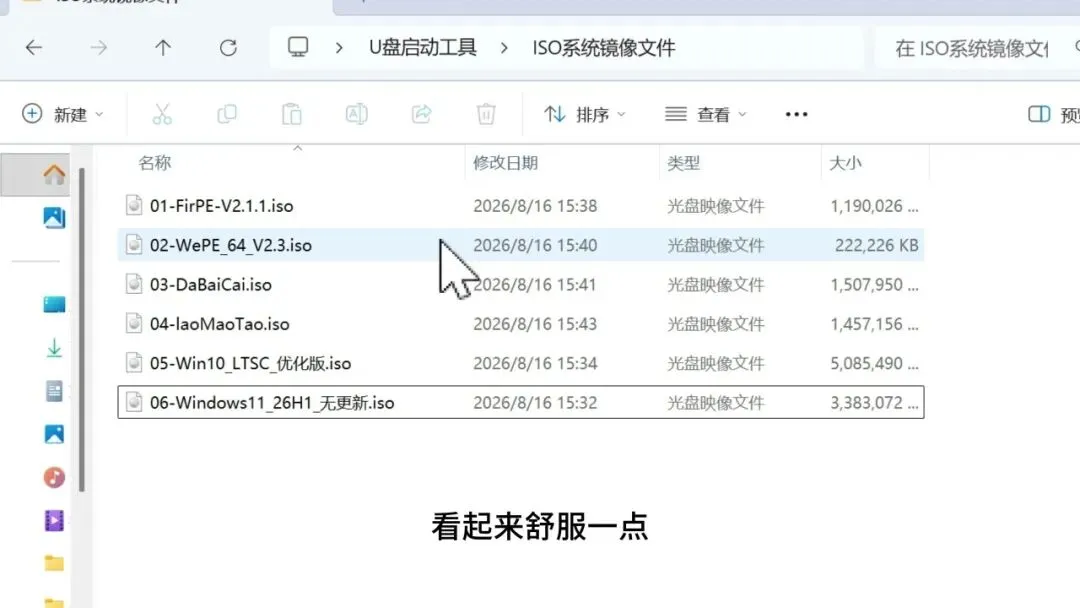Open Videos icon in sidebar

[x=54, y=521]
